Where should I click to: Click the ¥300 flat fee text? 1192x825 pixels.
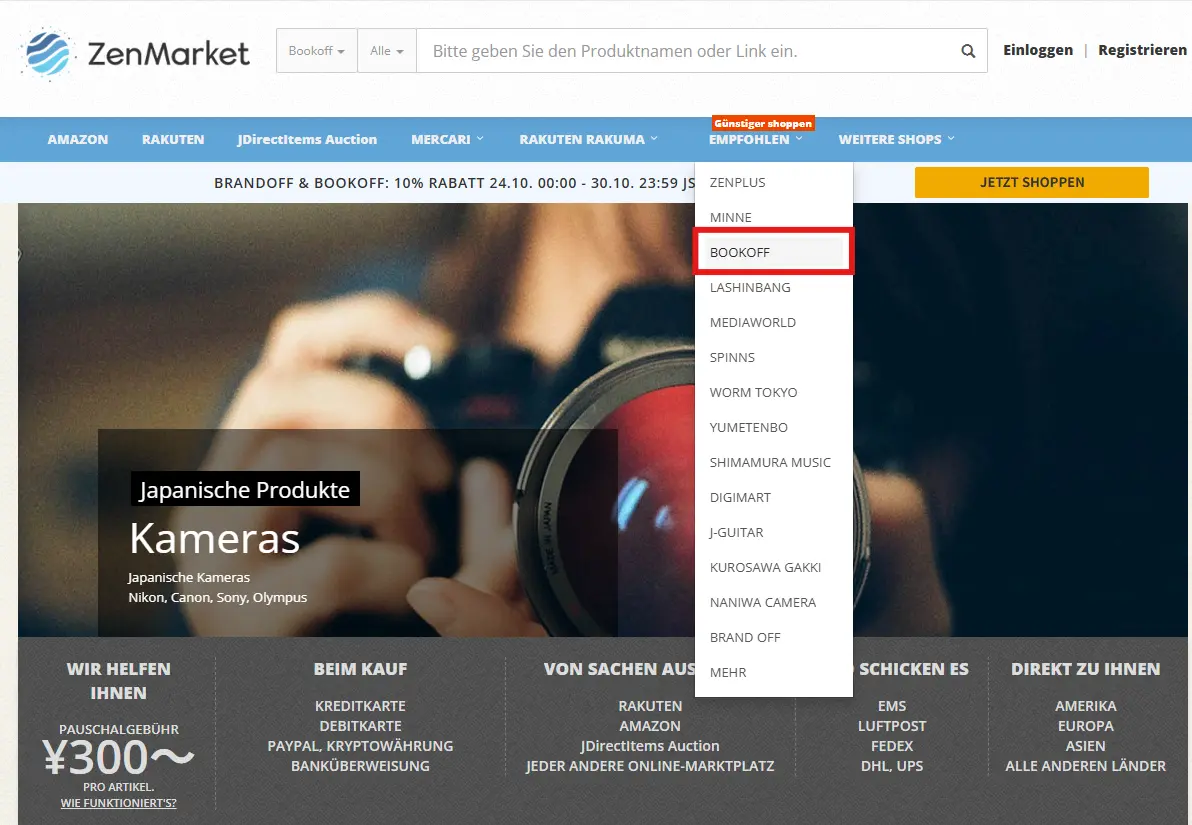coord(118,757)
